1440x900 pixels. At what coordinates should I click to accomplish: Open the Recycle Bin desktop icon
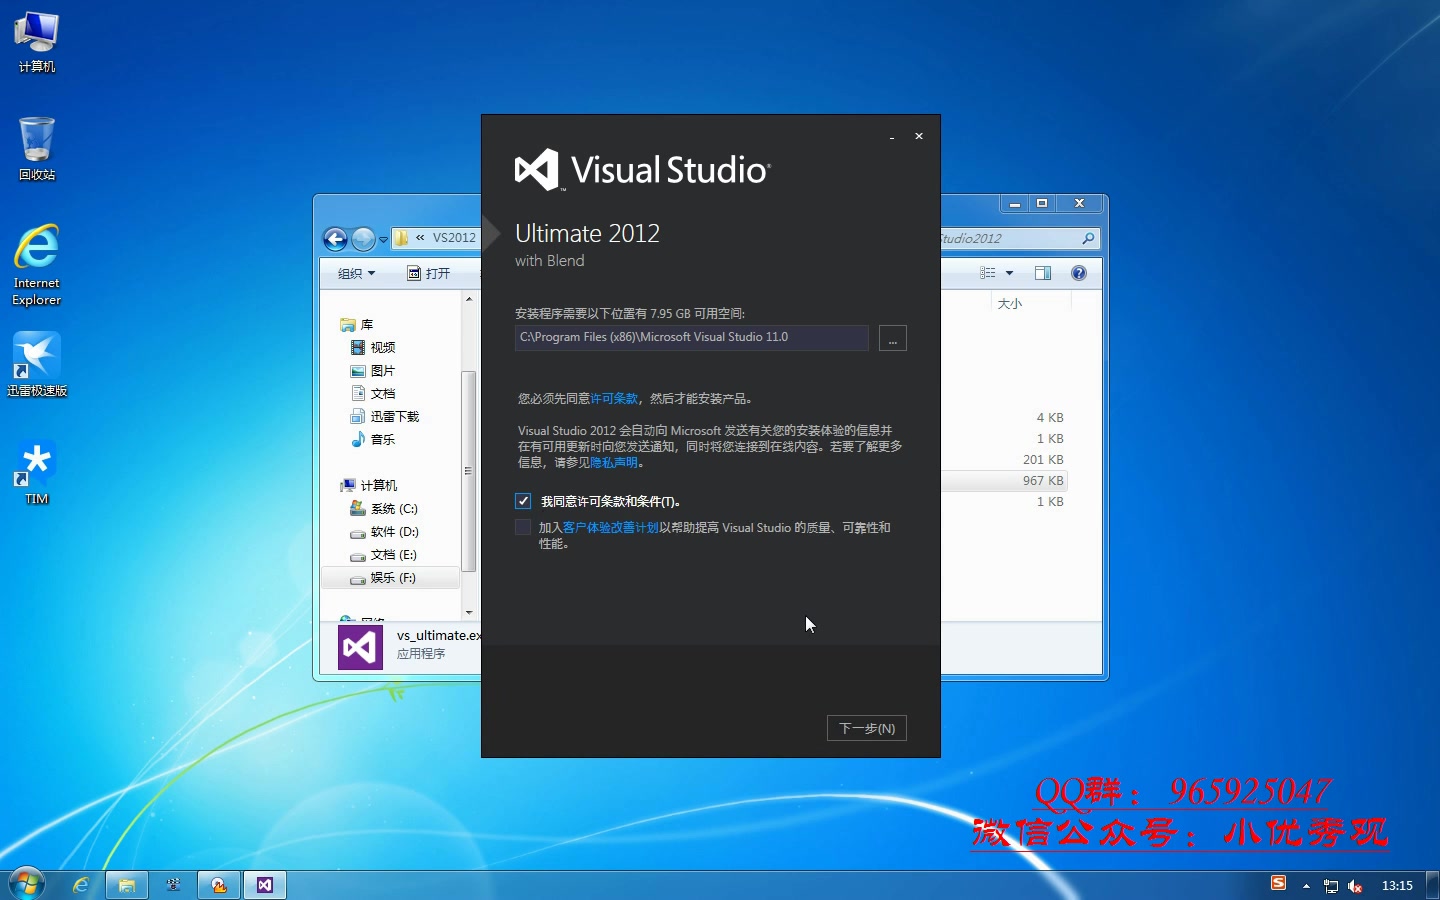pyautogui.click(x=37, y=149)
